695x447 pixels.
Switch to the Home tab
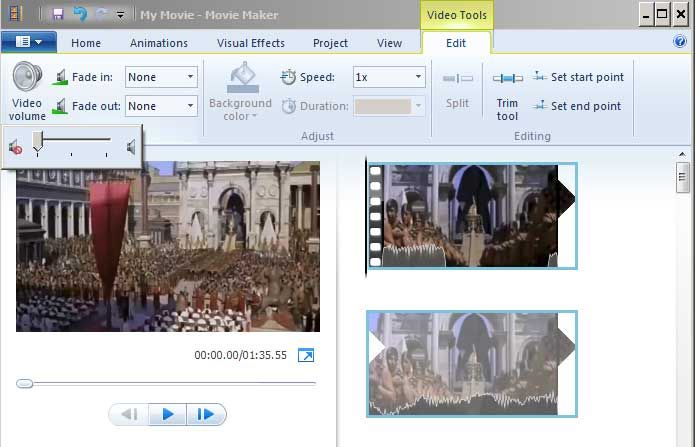[86, 43]
